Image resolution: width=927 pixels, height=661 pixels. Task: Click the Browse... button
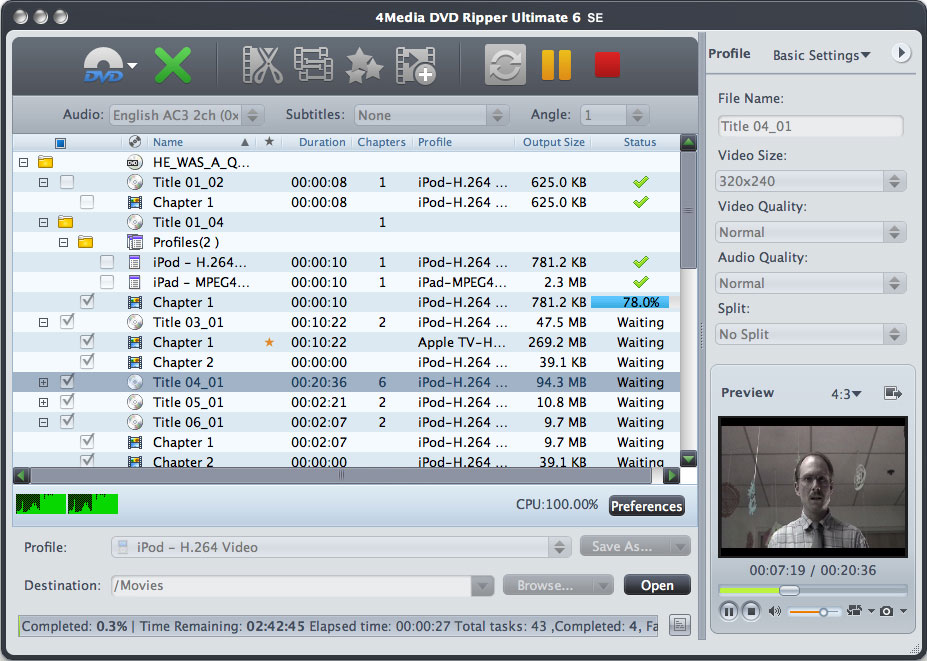(558, 585)
